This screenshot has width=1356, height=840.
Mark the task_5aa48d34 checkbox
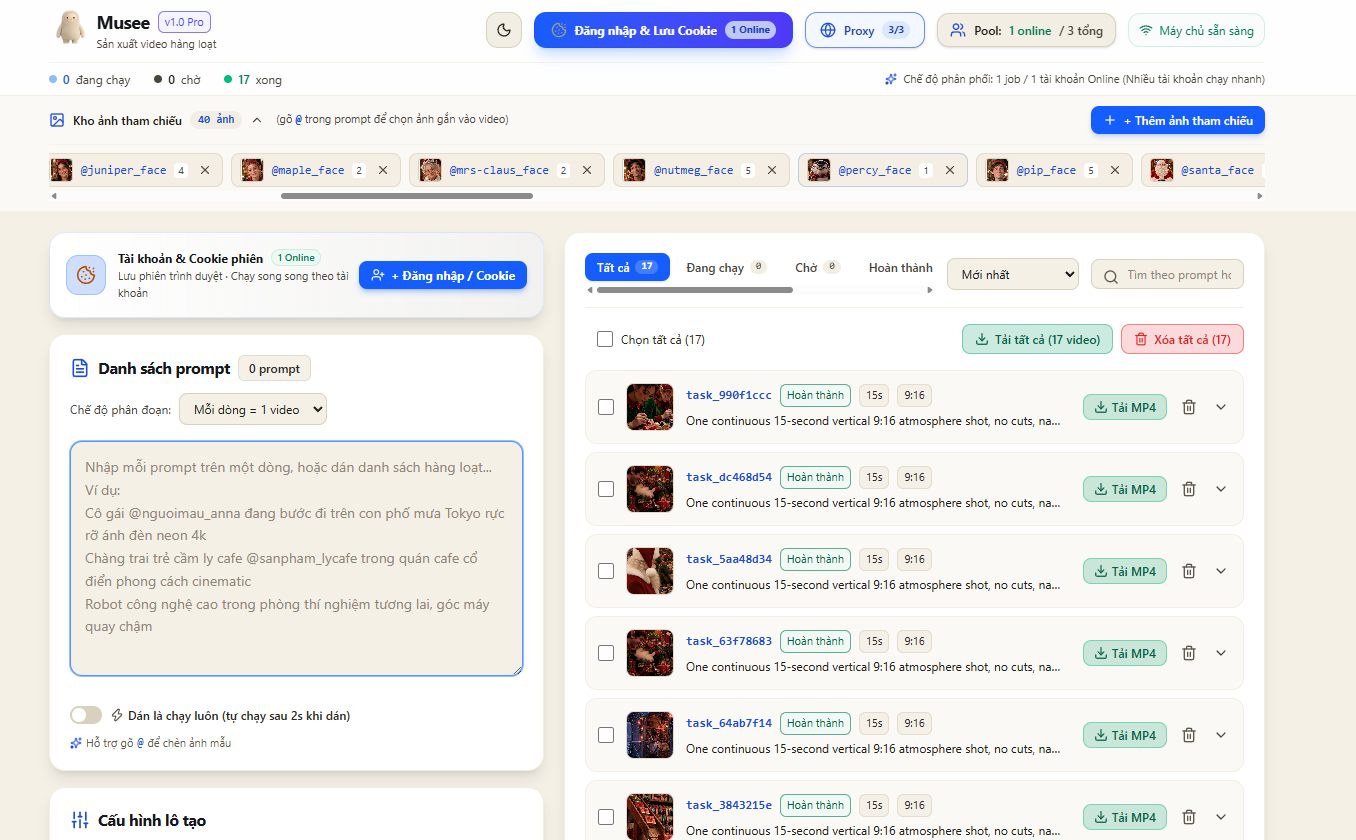tap(606, 571)
